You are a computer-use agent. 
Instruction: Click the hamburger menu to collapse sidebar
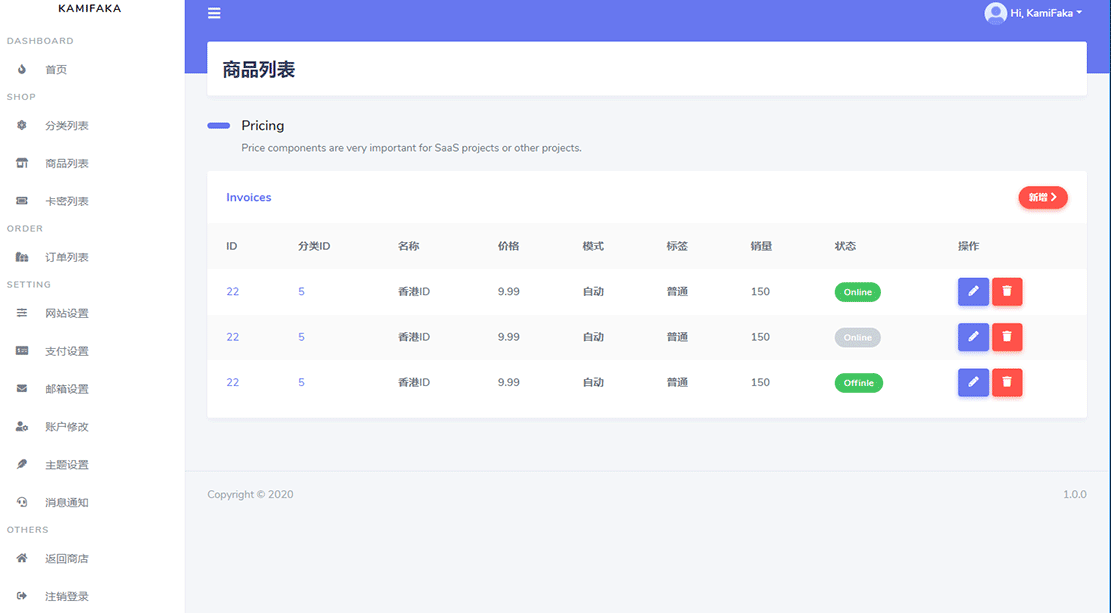pyautogui.click(x=213, y=13)
